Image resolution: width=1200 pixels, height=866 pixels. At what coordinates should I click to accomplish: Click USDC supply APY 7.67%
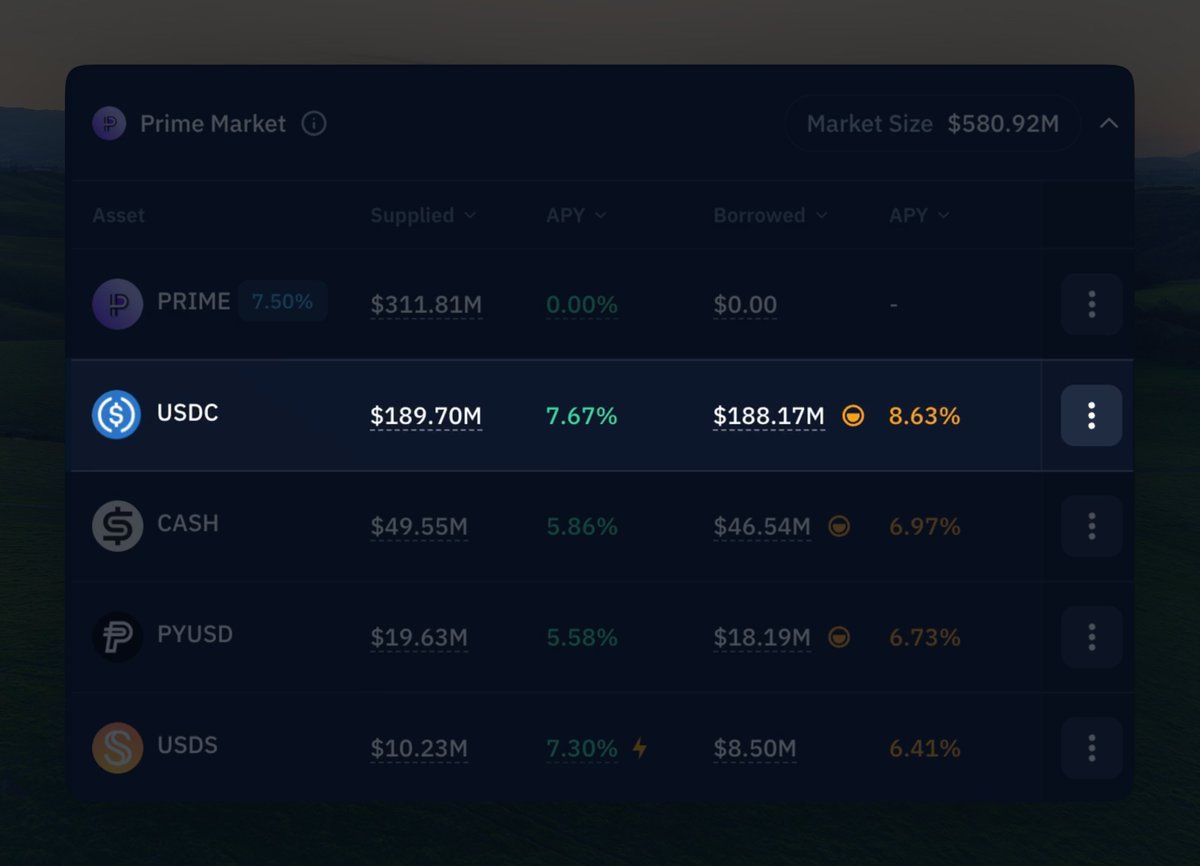582,416
